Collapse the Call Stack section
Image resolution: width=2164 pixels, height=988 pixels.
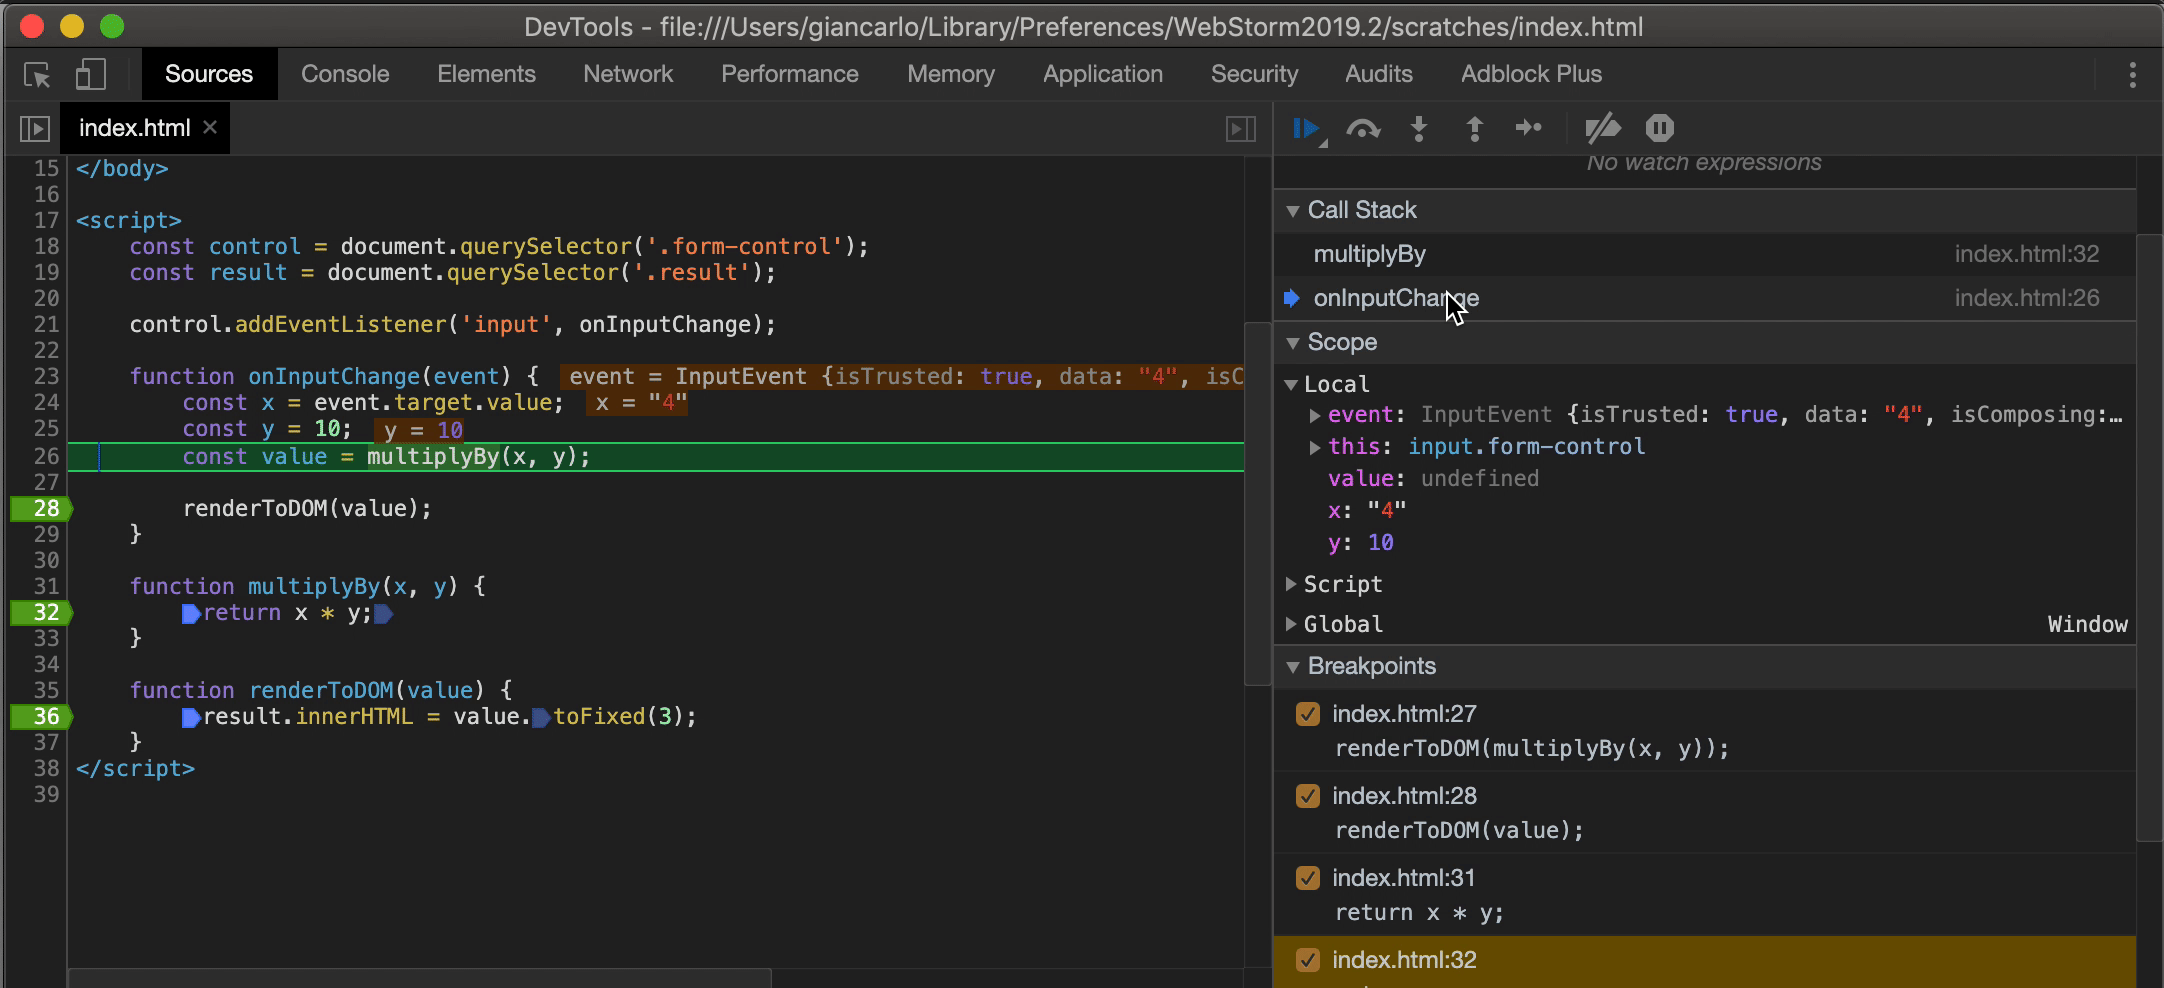[x=1293, y=211]
